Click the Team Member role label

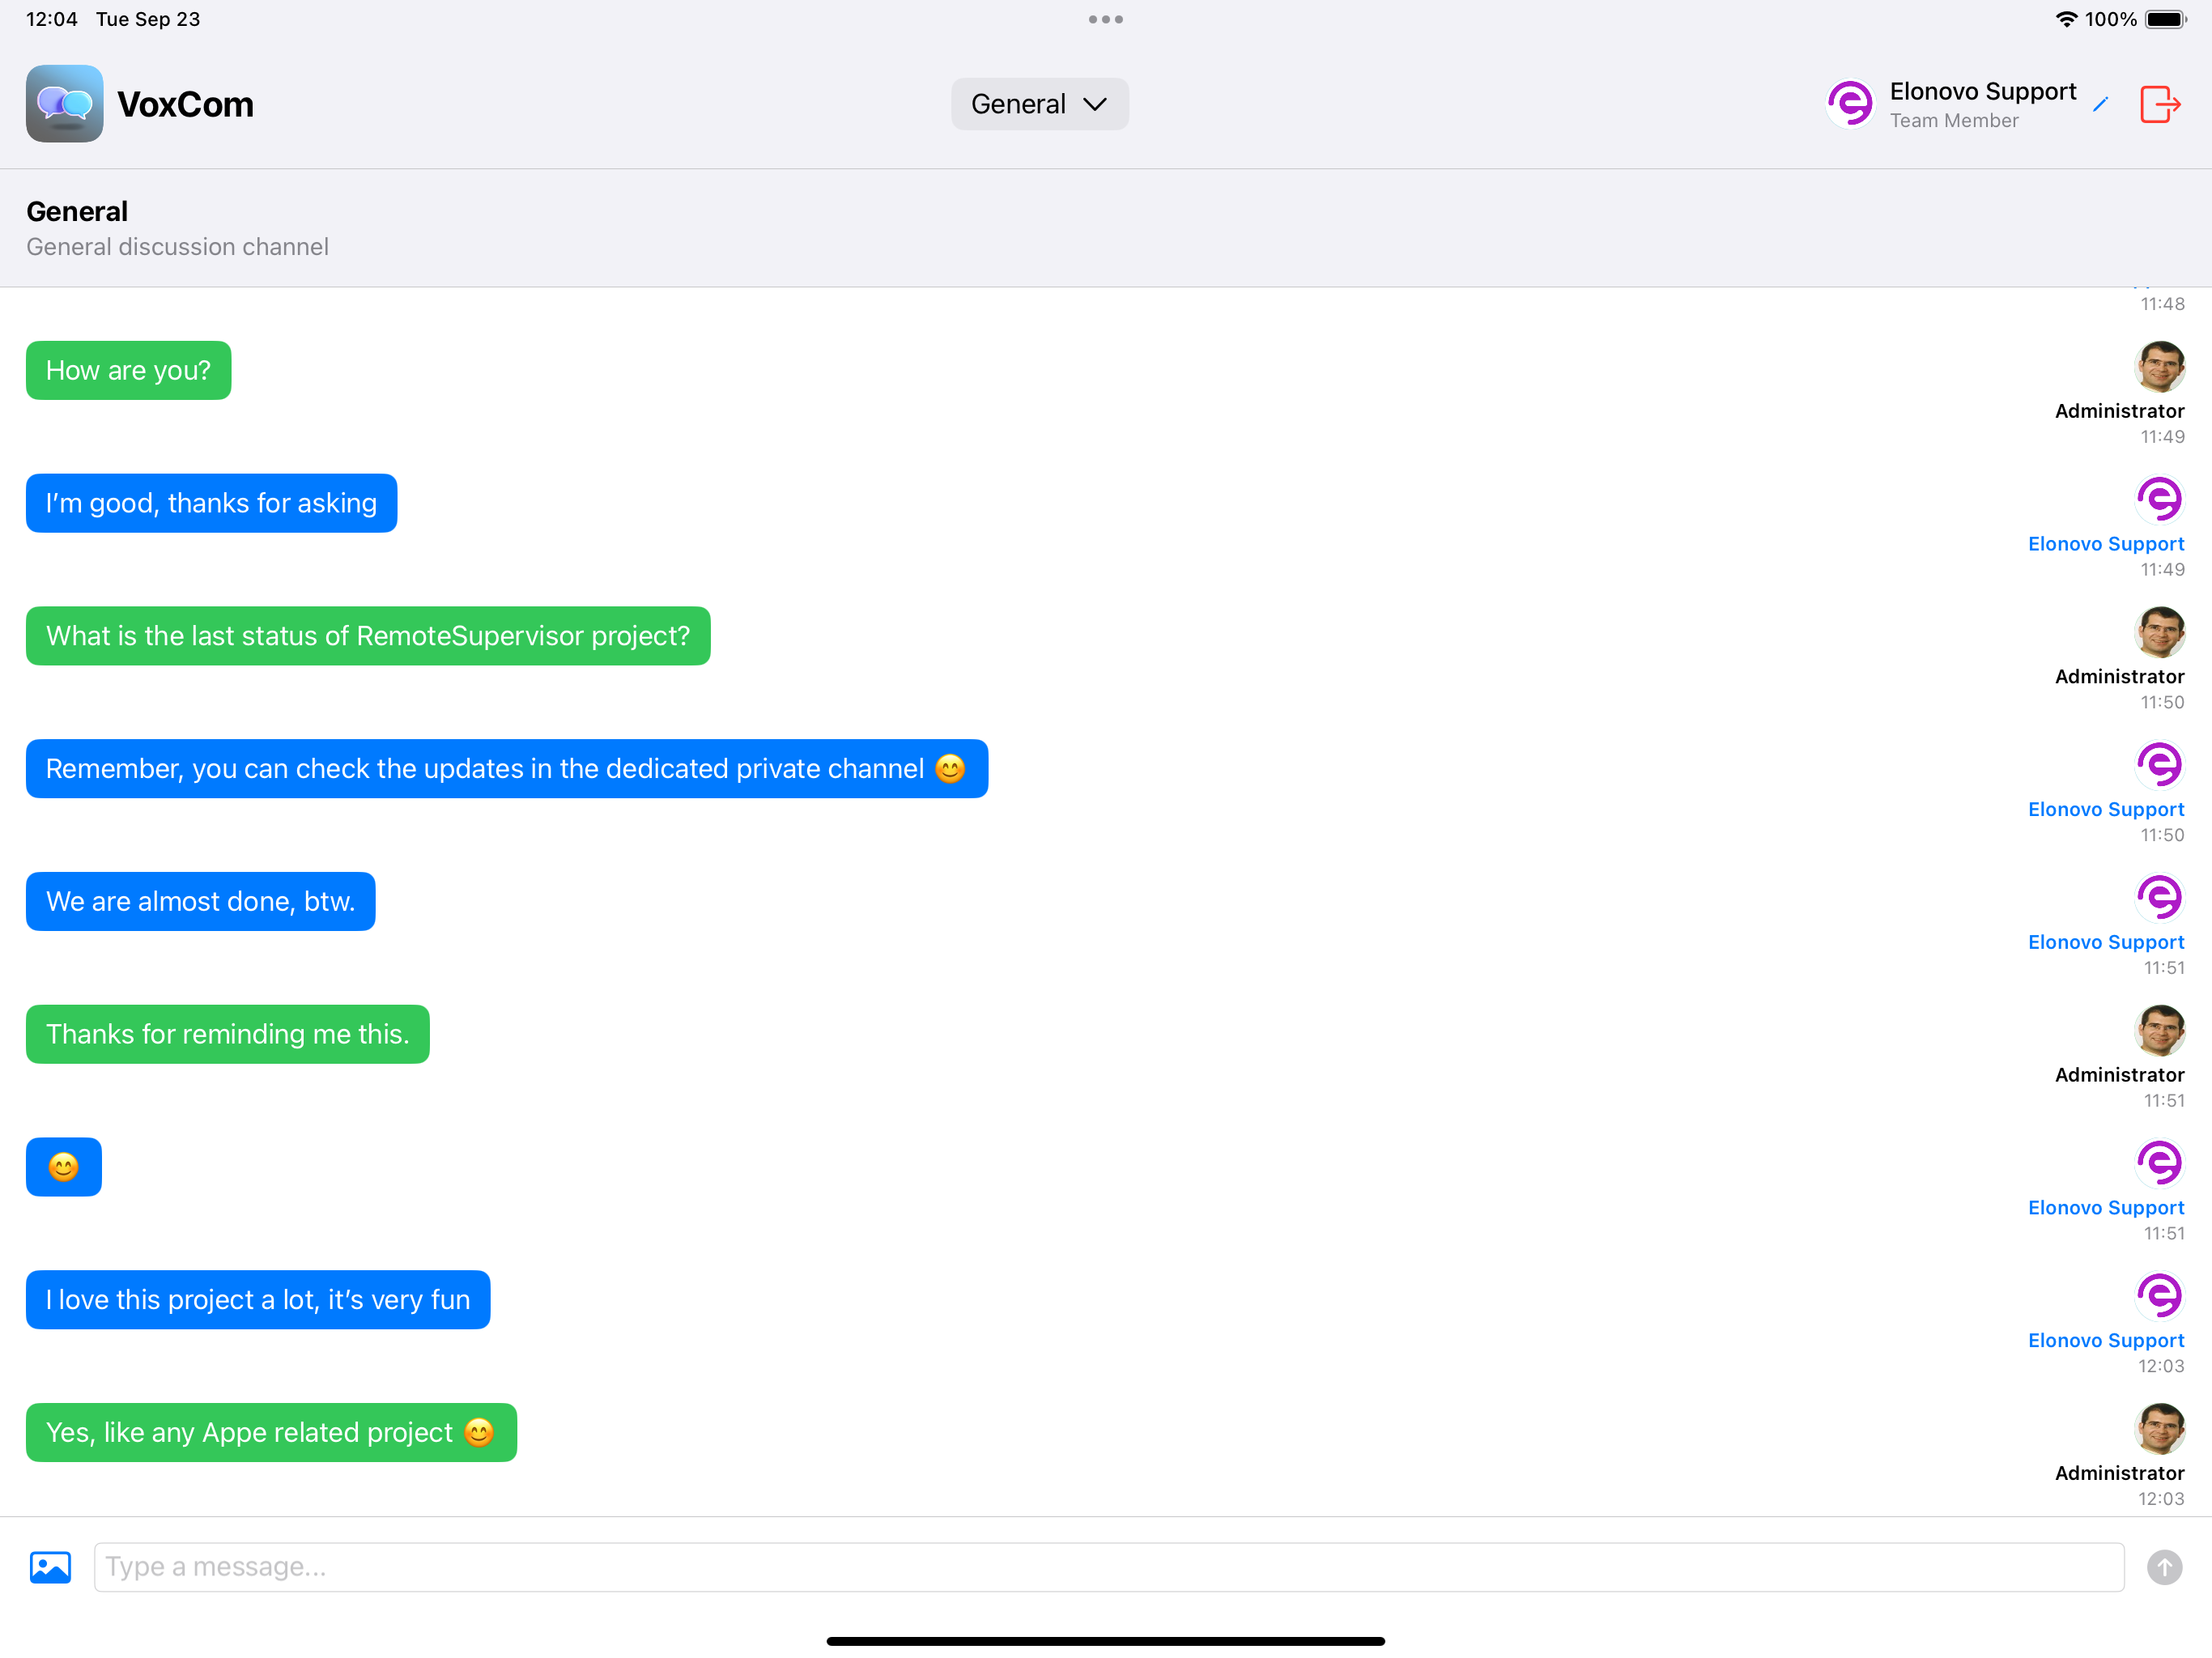click(x=1954, y=121)
